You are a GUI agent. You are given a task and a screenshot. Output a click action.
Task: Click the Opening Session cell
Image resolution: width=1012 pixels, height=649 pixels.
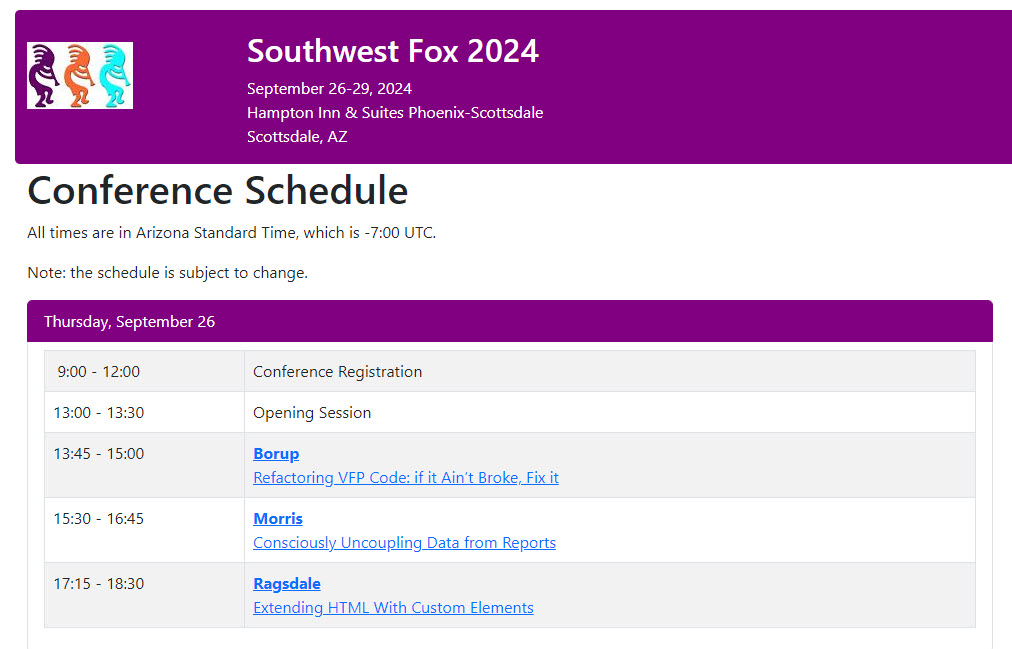[610, 412]
